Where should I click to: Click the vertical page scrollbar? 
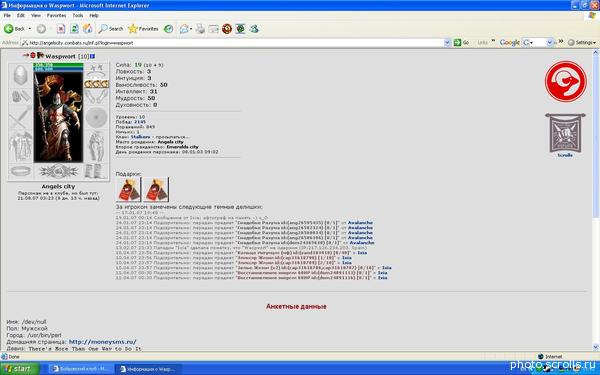click(x=596, y=200)
